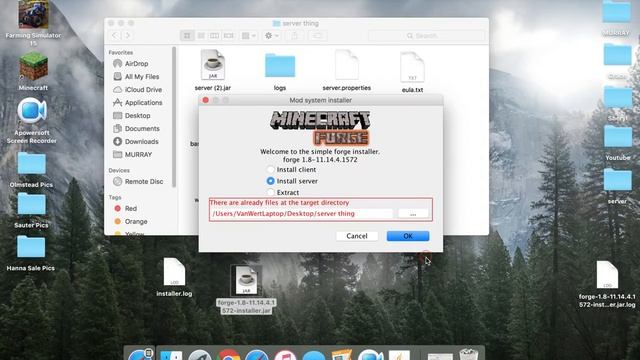The width and height of the screenshot is (640, 360).
Task: Switch Finder to list view
Action: click(x=201, y=36)
